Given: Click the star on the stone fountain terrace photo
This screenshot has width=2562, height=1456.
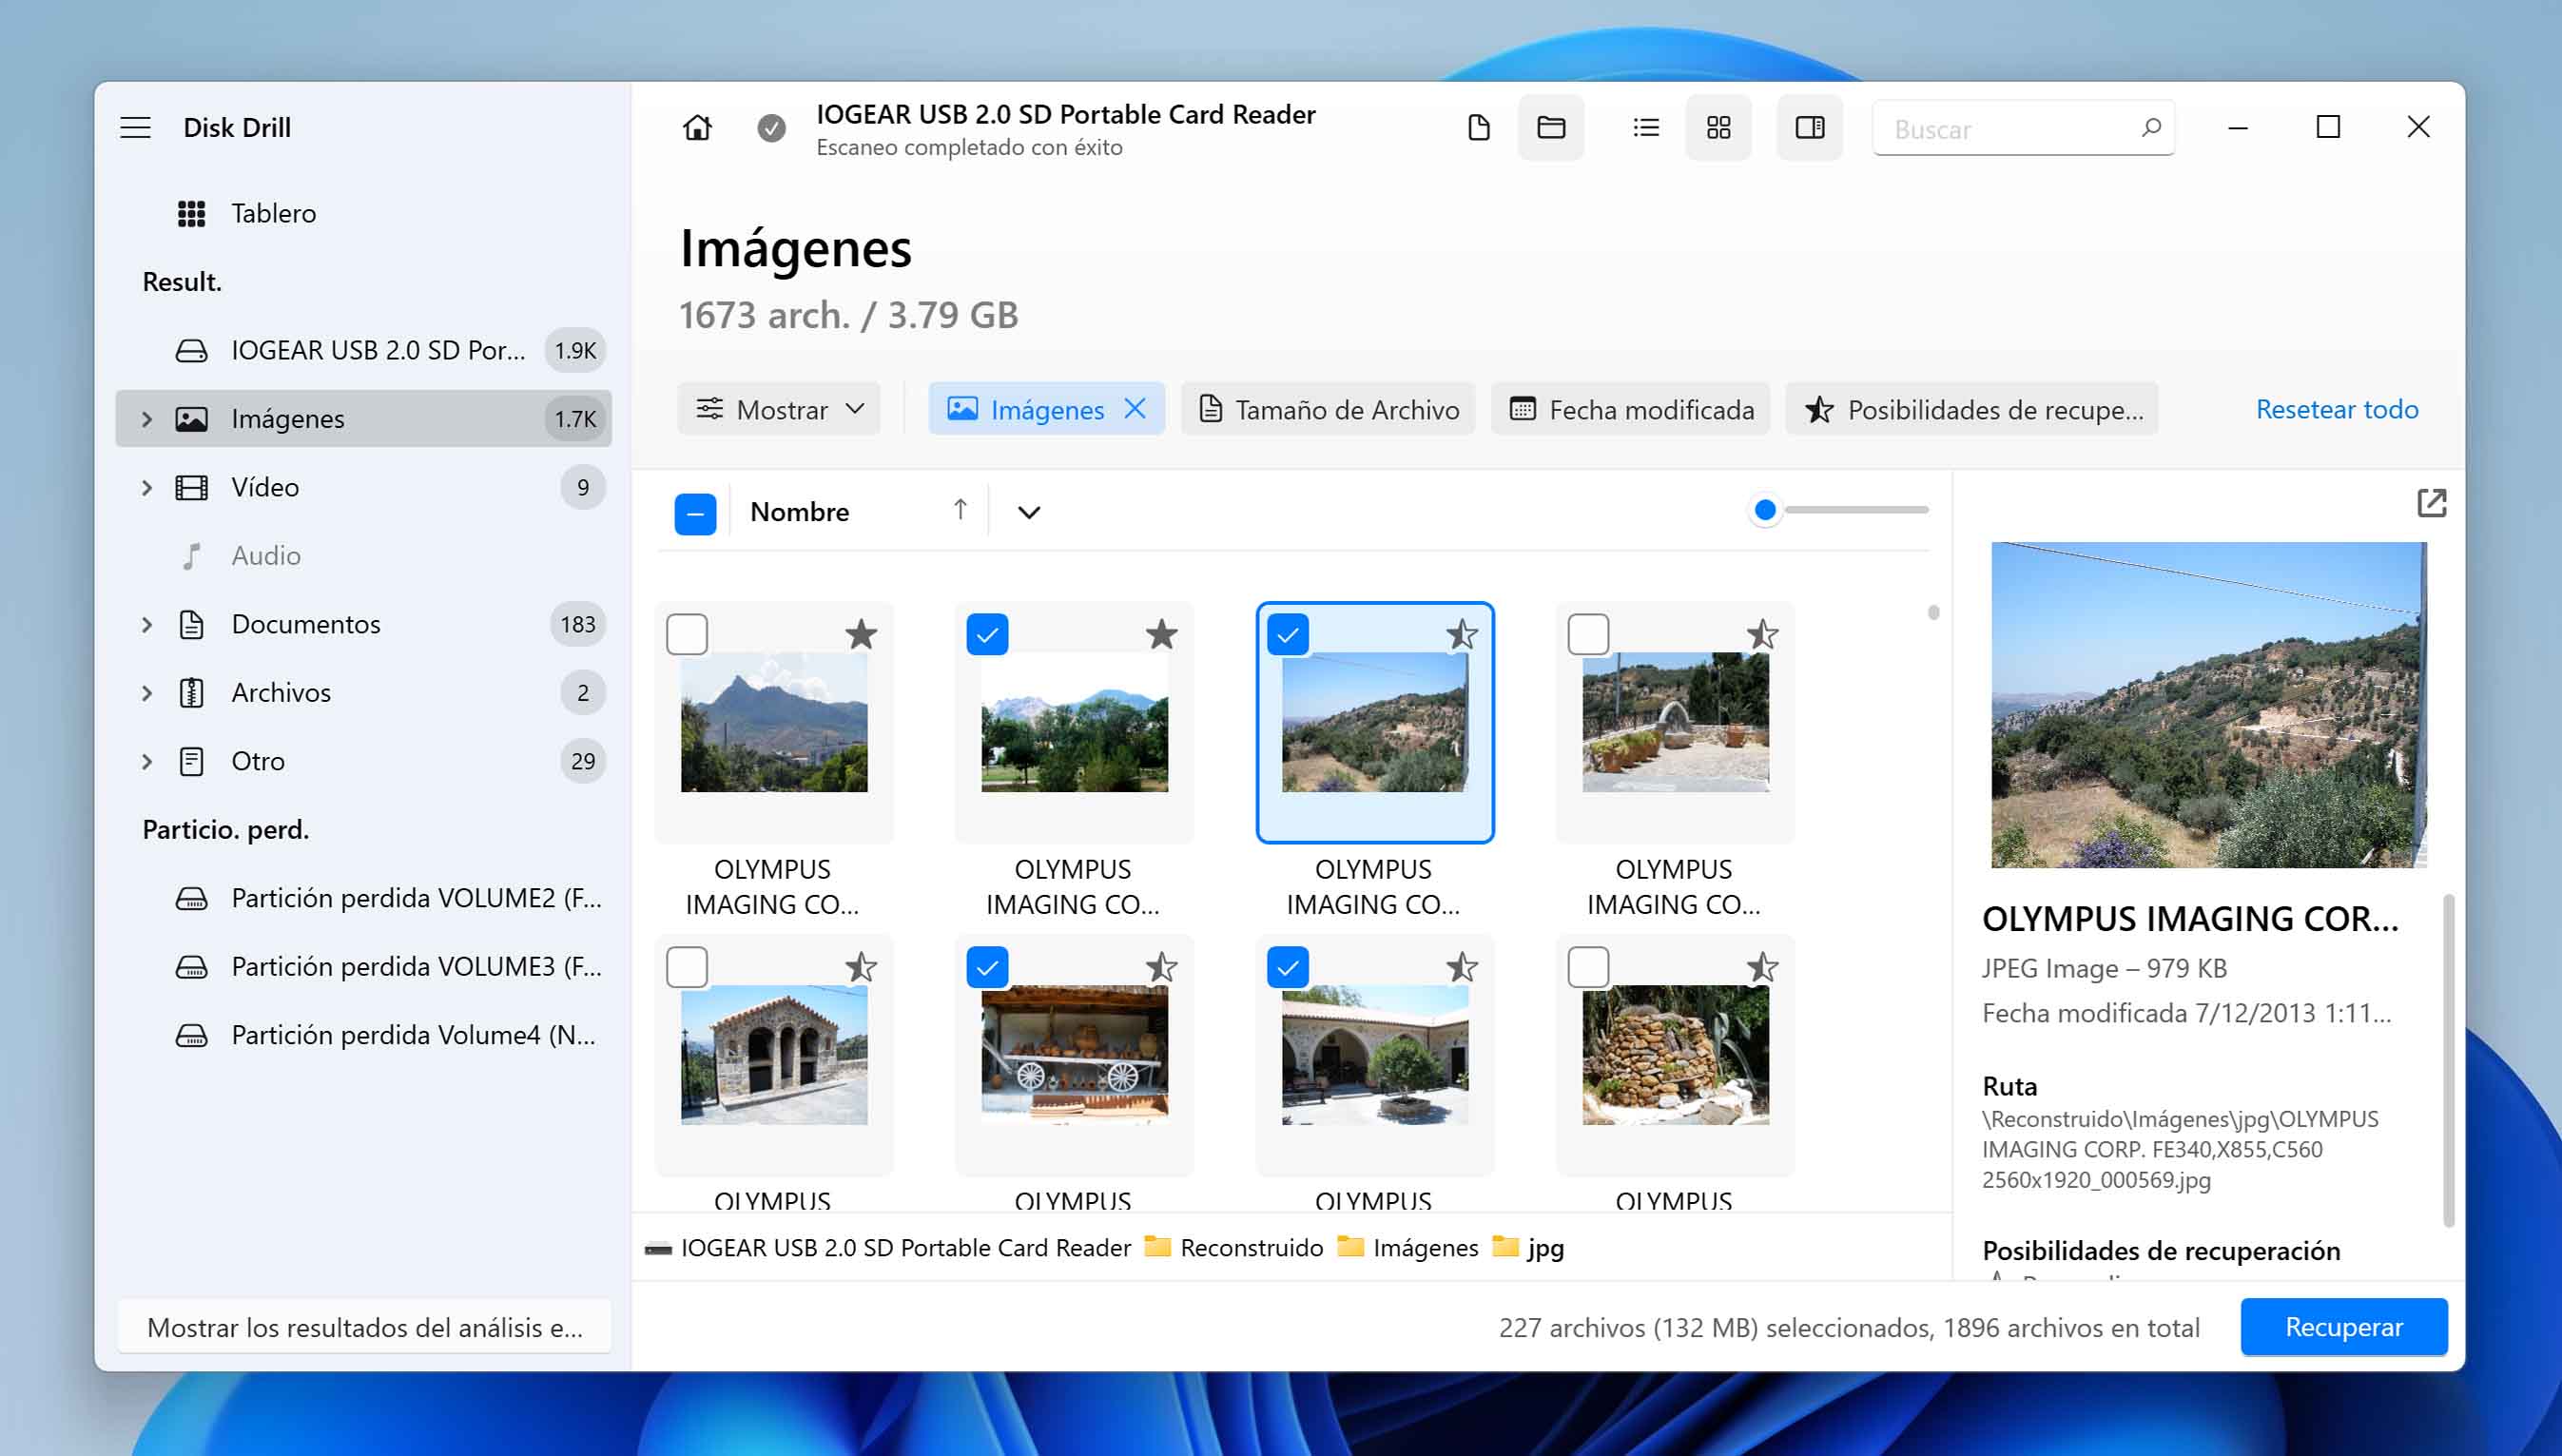Looking at the screenshot, I should click(x=1762, y=634).
